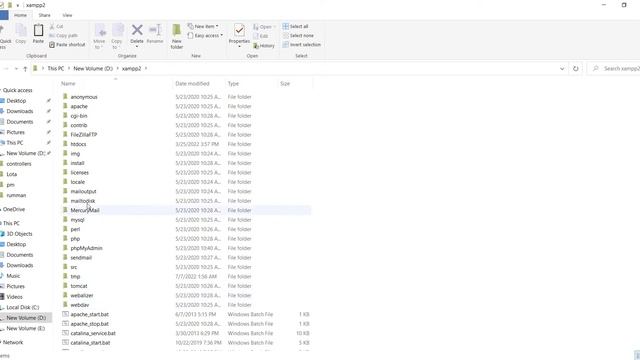Select Network in navigation pane

coord(13,342)
